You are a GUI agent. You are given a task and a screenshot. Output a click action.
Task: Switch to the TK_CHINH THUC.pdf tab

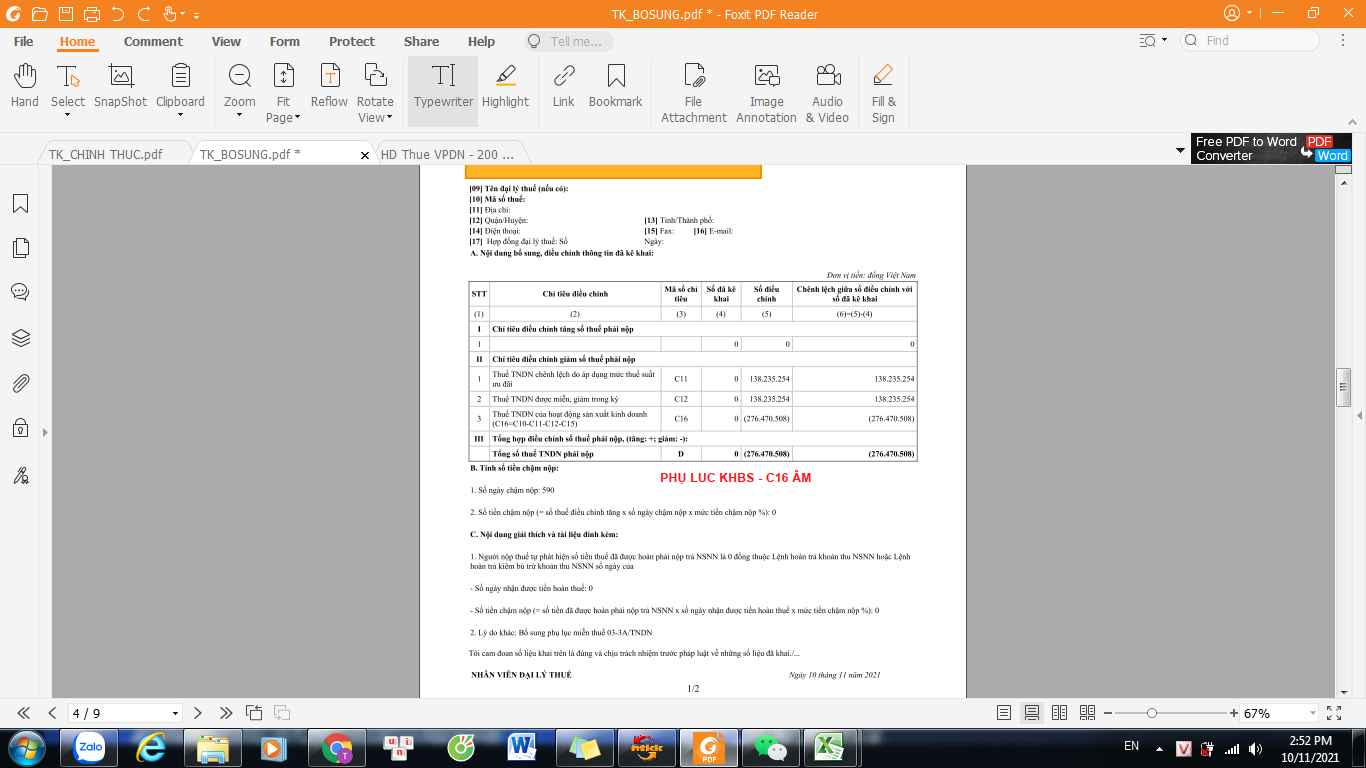[106, 155]
